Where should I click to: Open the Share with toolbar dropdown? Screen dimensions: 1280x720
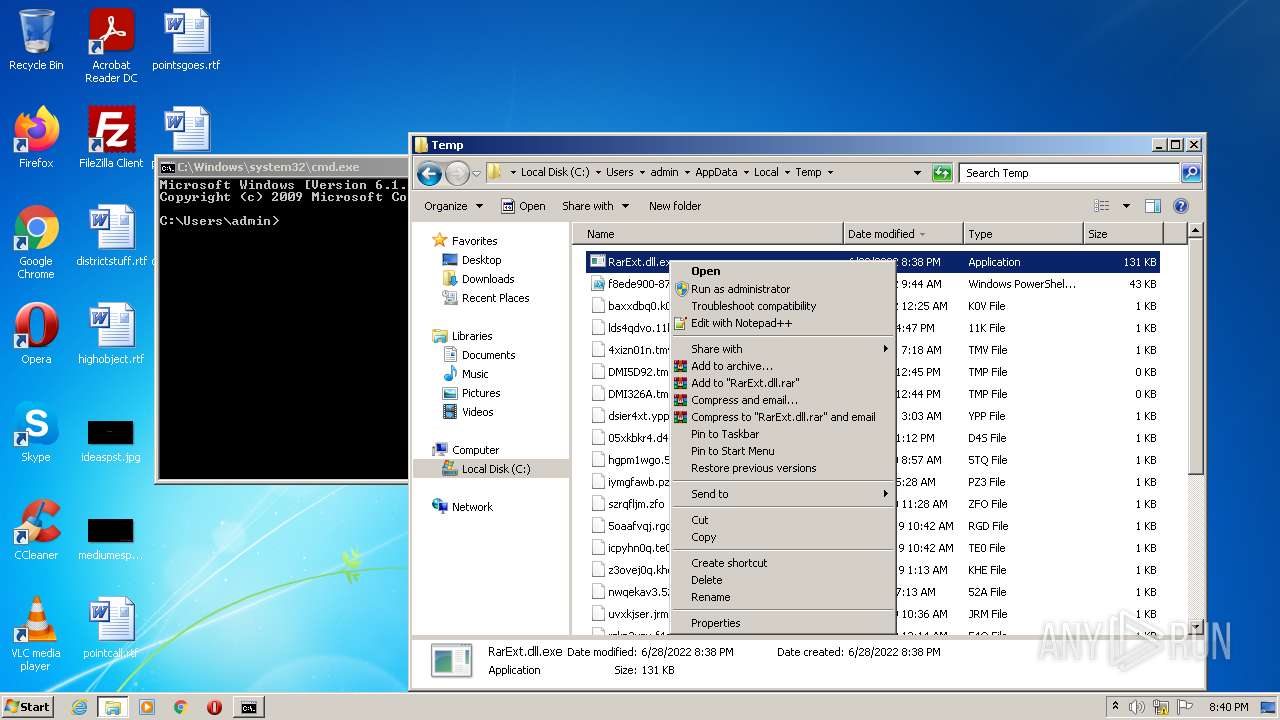[595, 206]
